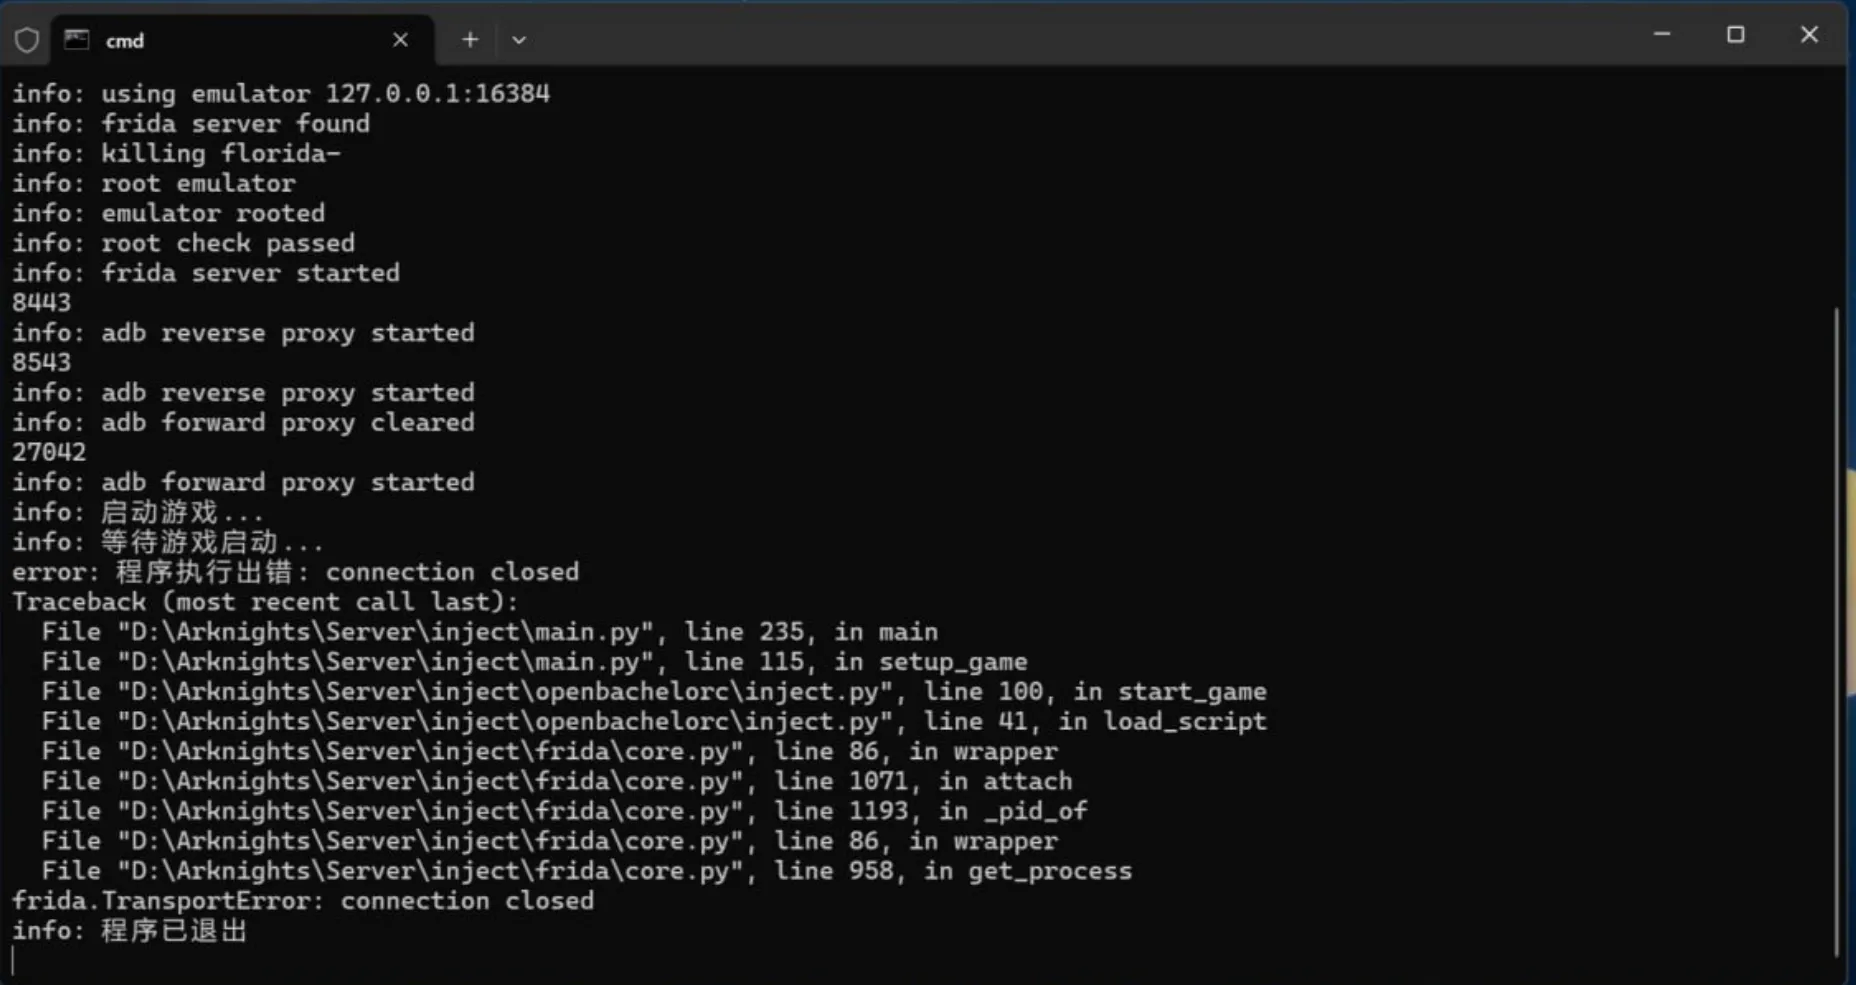Viewport: 1856px width, 985px height.
Task: Click the core.py get_process traceback entry
Action: click(x=587, y=871)
